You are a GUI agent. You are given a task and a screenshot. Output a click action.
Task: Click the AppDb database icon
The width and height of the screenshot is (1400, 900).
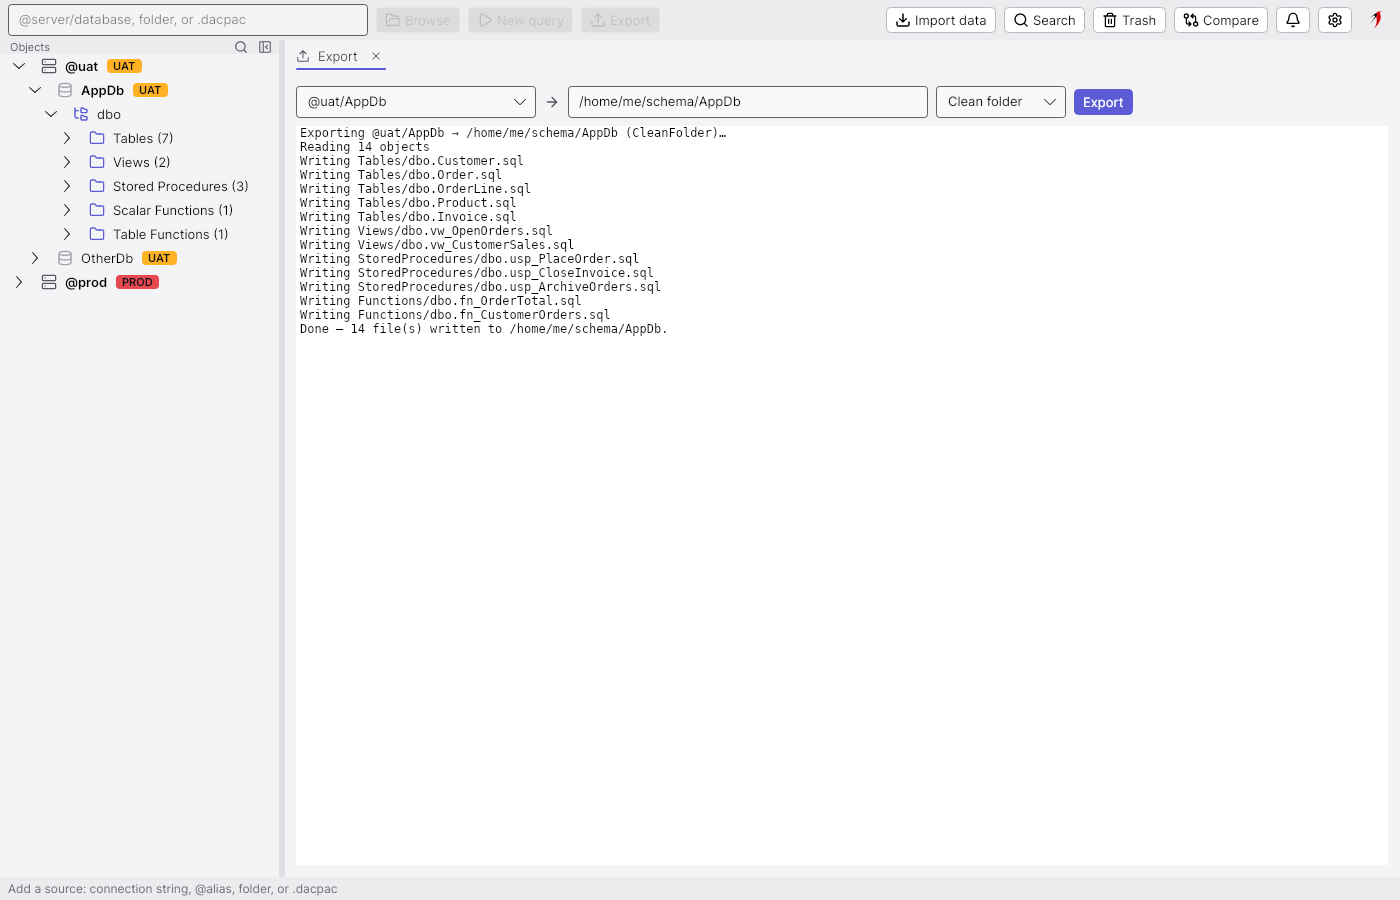65,90
